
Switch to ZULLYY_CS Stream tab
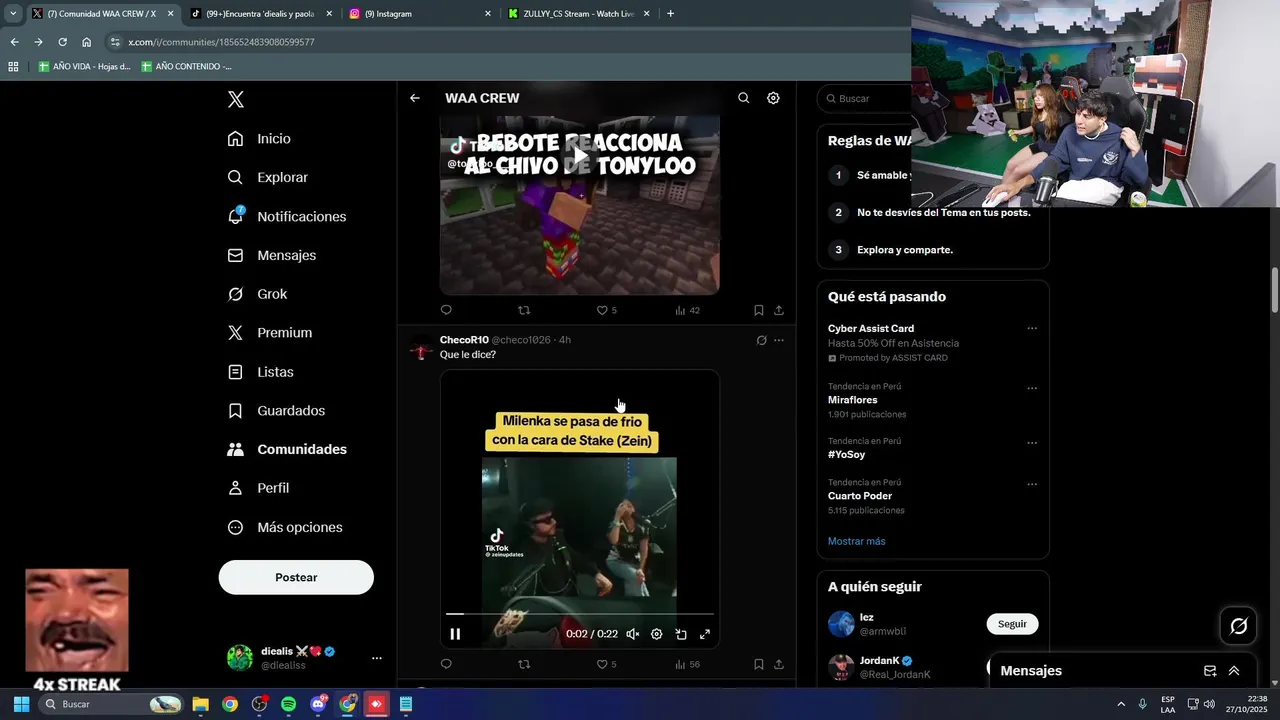578,14
